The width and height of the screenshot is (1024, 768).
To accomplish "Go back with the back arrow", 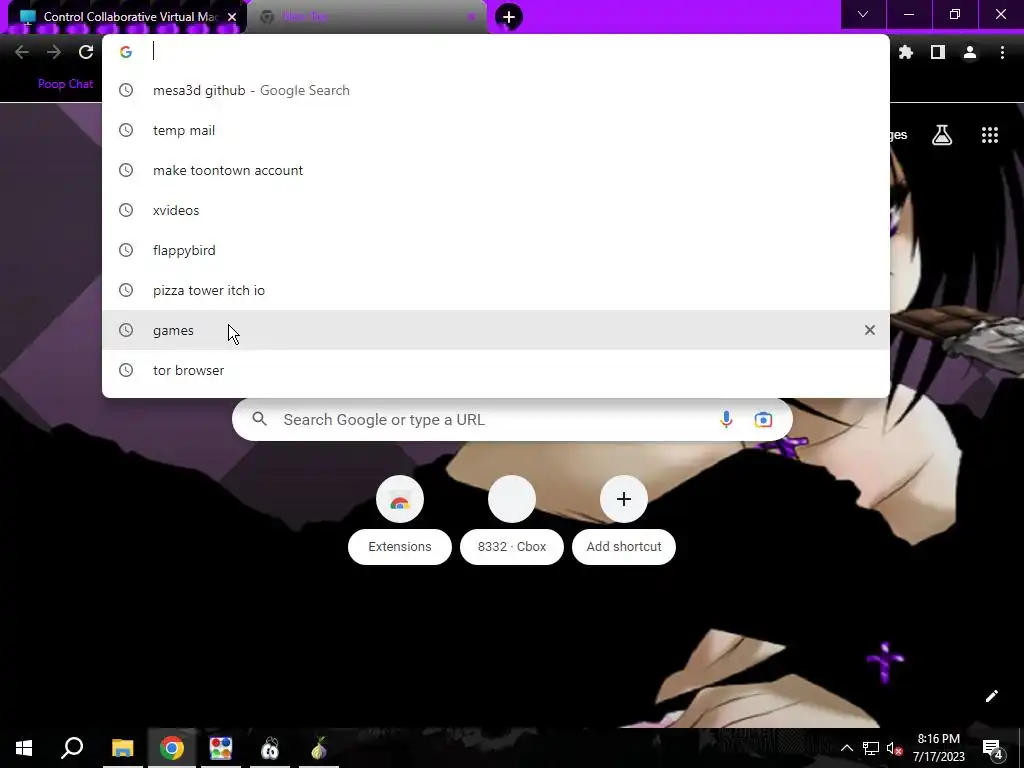I will click(x=22, y=52).
